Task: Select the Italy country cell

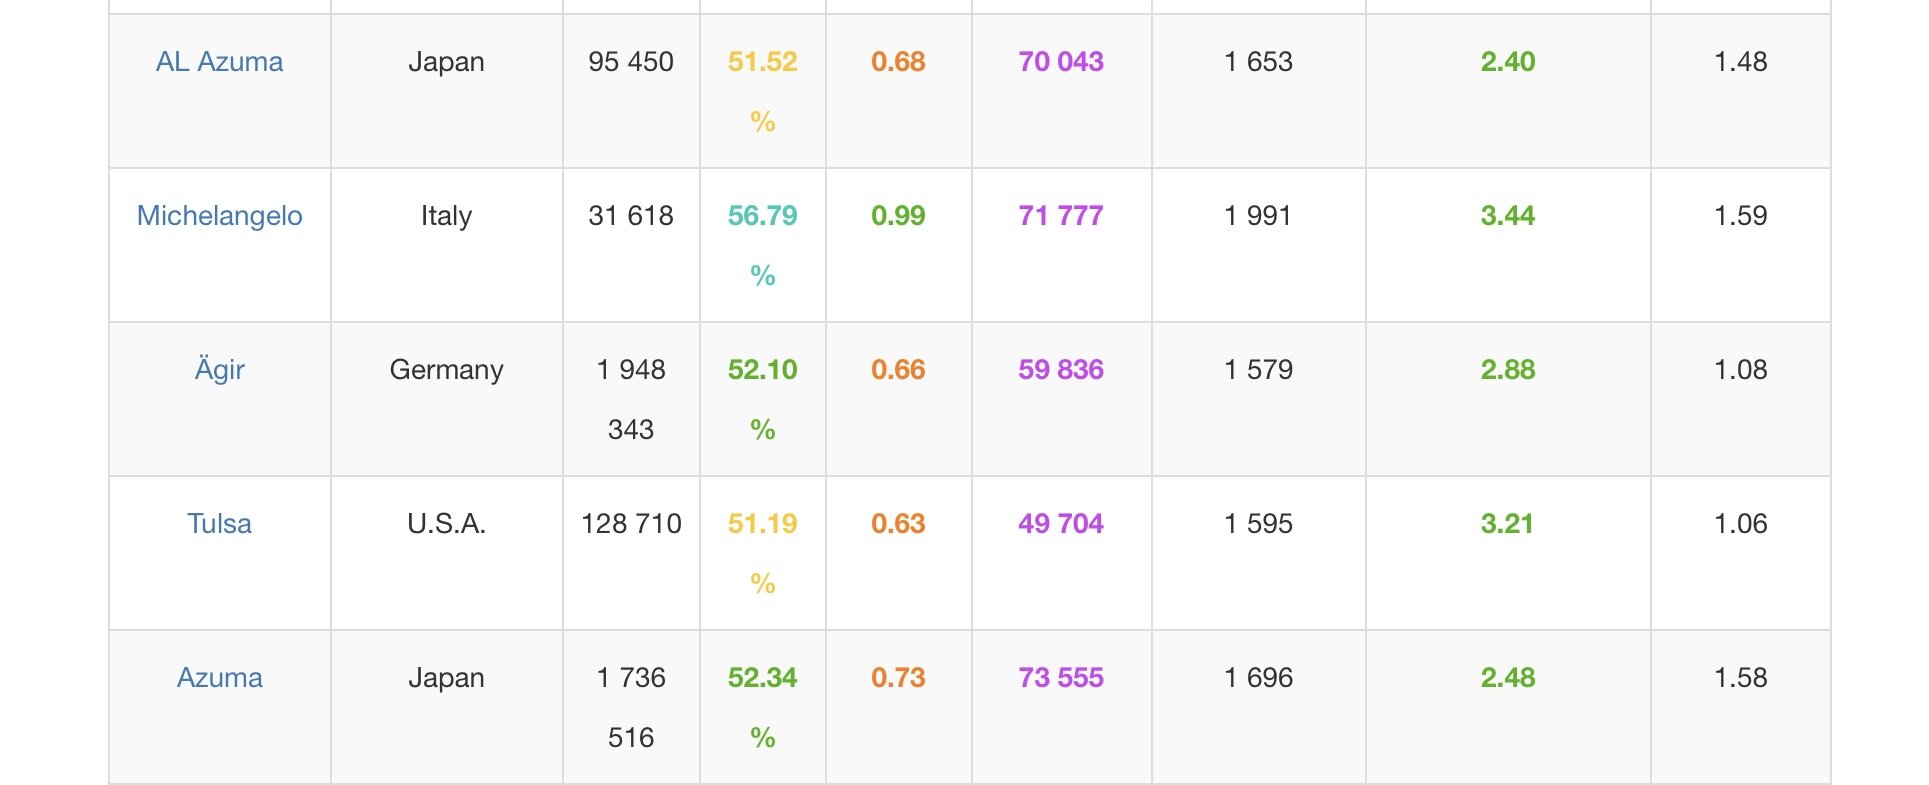Action: [446, 216]
